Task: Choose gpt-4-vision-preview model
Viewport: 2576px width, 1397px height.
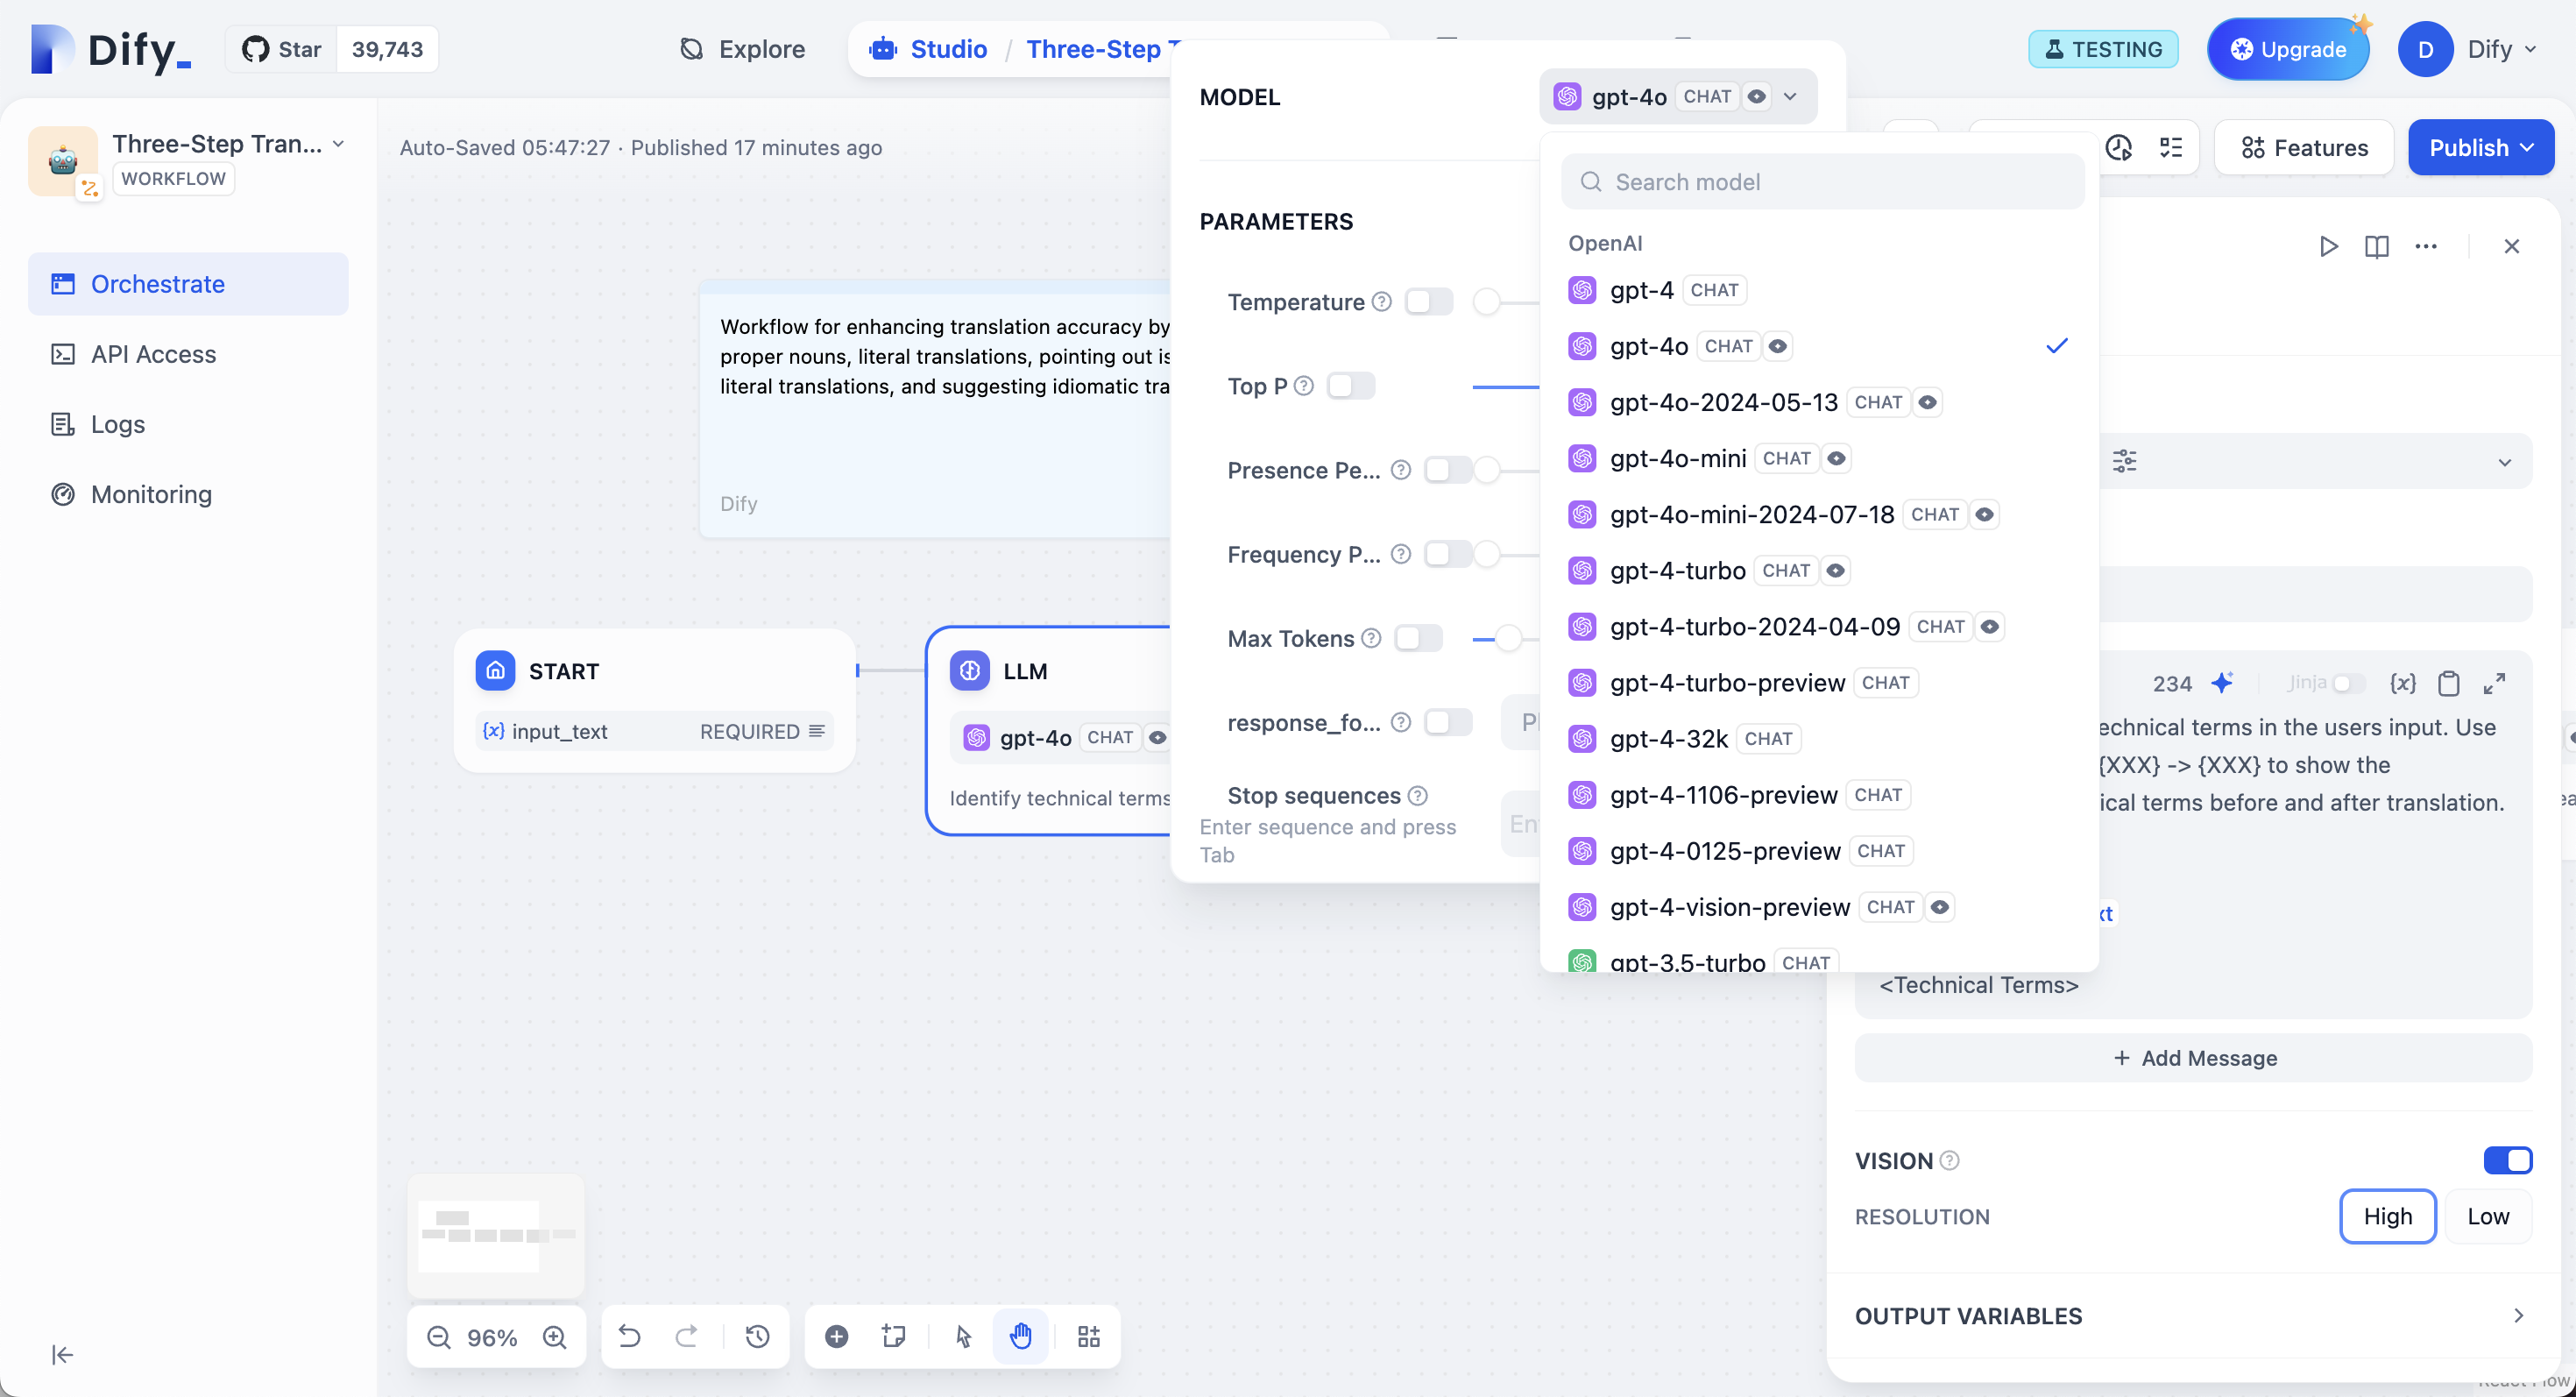Action: tap(1820, 906)
